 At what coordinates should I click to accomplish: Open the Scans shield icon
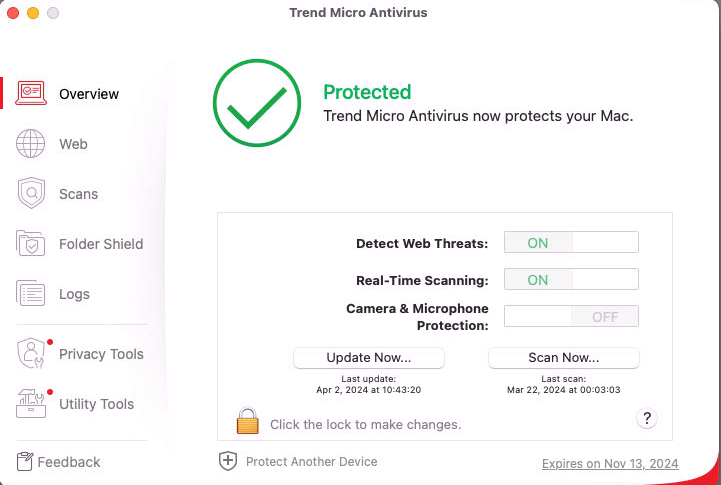pos(31,194)
